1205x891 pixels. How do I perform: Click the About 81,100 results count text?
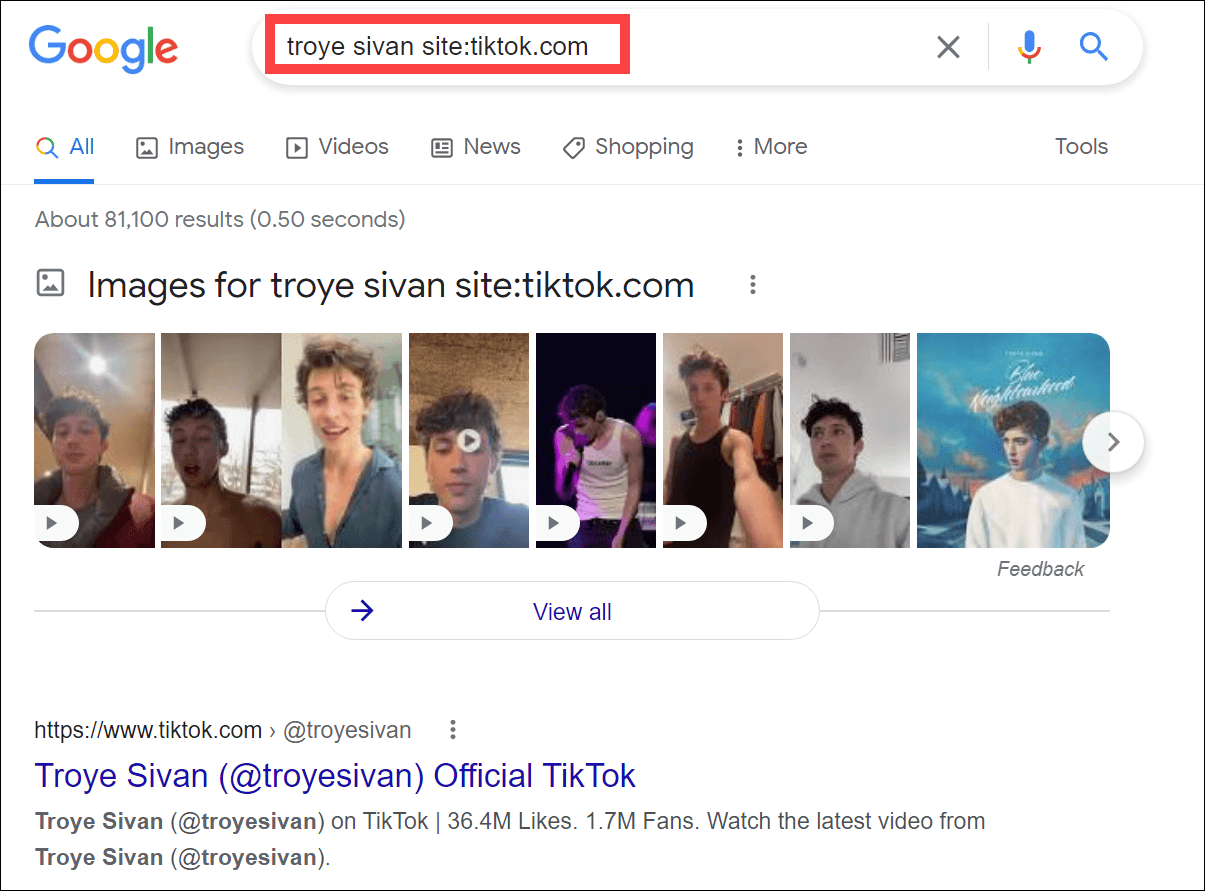click(220, 219)
